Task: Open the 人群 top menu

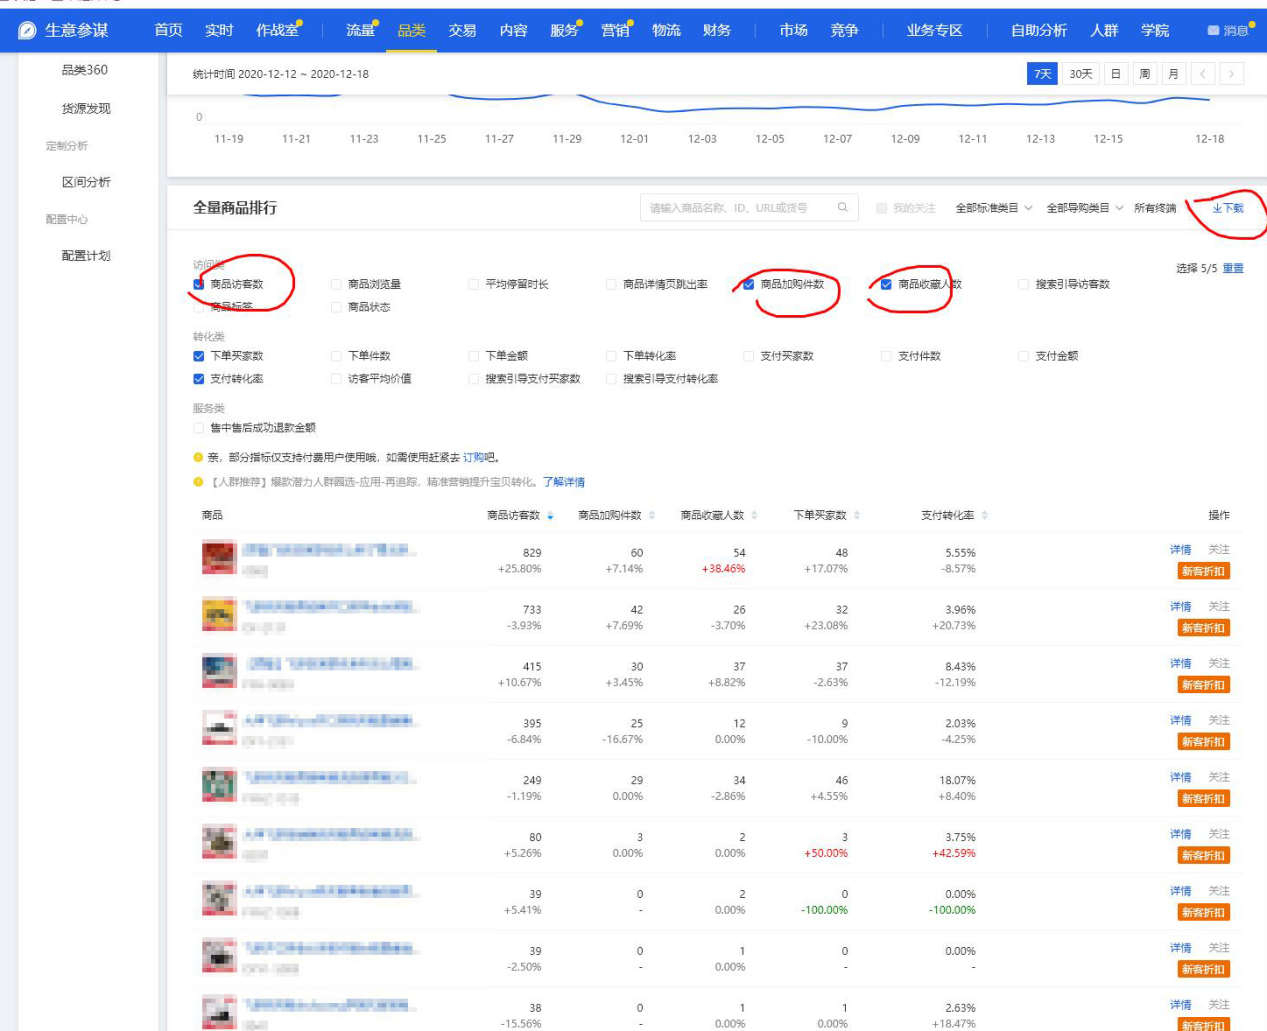Action: [x=1104, y=31]
